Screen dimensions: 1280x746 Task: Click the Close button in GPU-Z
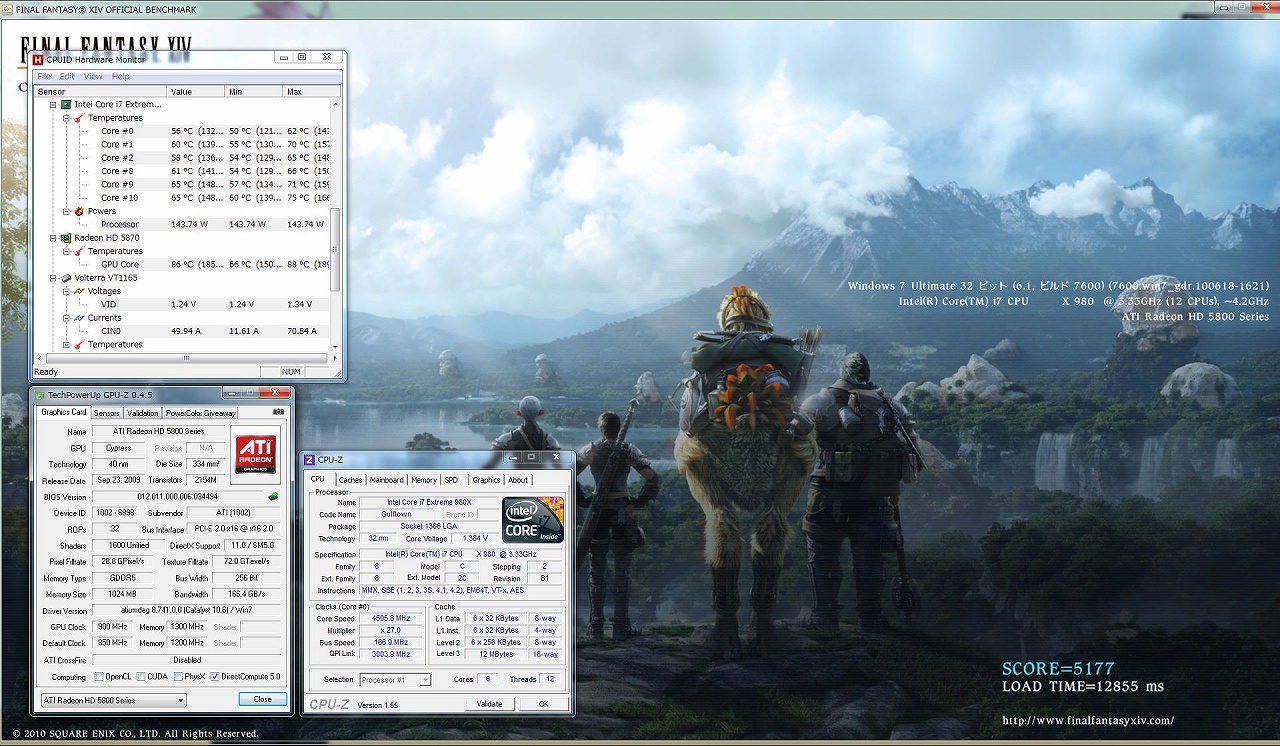(263, 700)
